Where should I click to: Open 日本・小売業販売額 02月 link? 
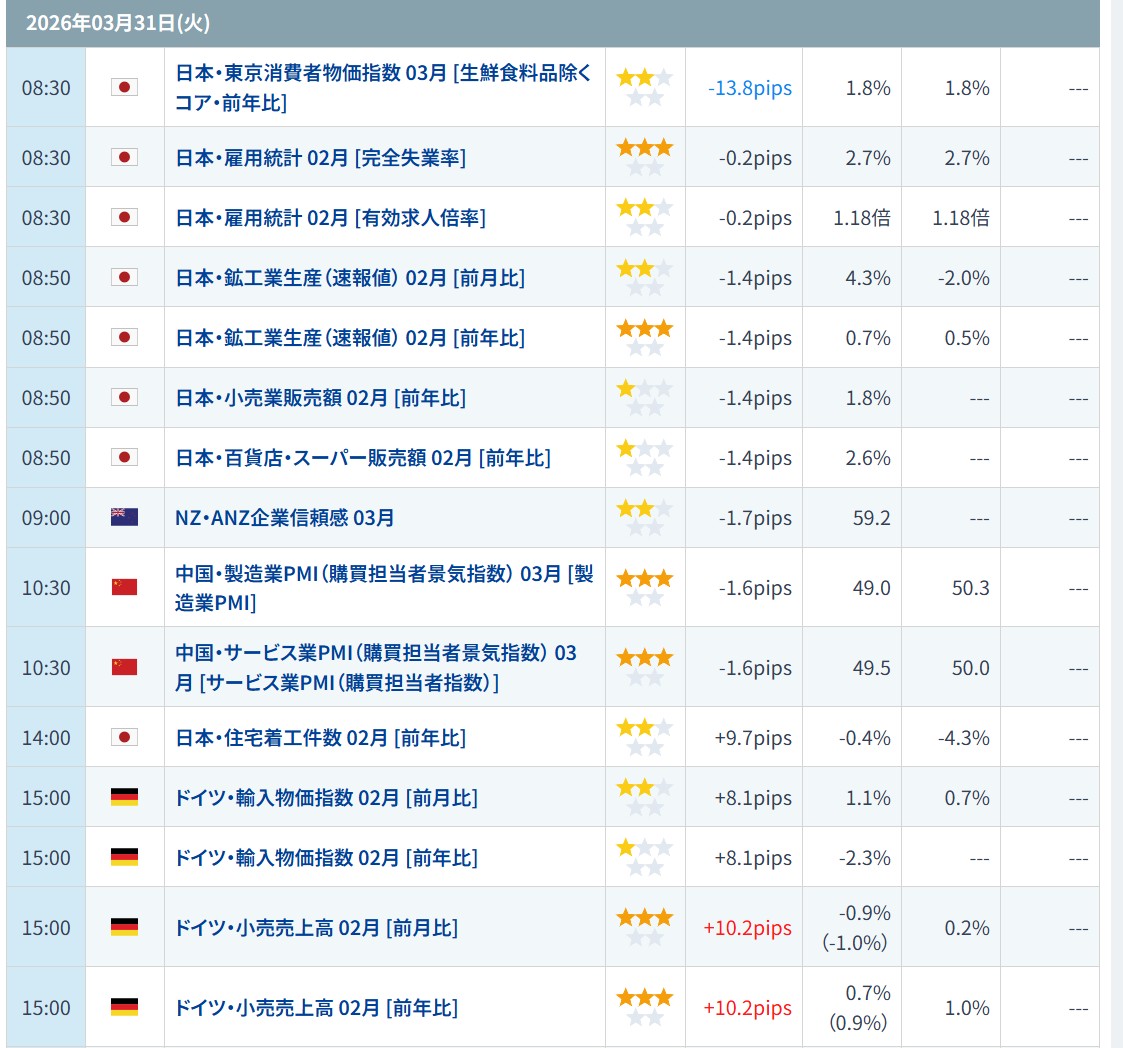[x=320, y=397]
